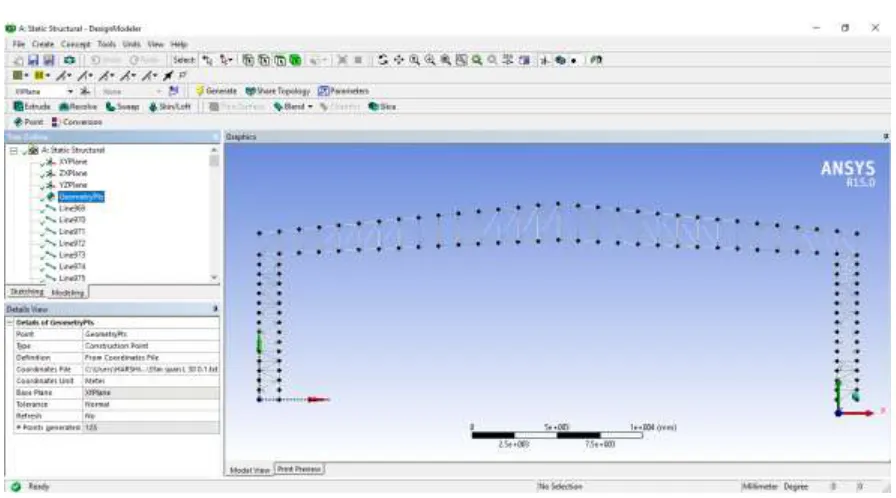896x498 pixels.
Task: Activate the Rotate view tool
Action: (x=383, y=60)
